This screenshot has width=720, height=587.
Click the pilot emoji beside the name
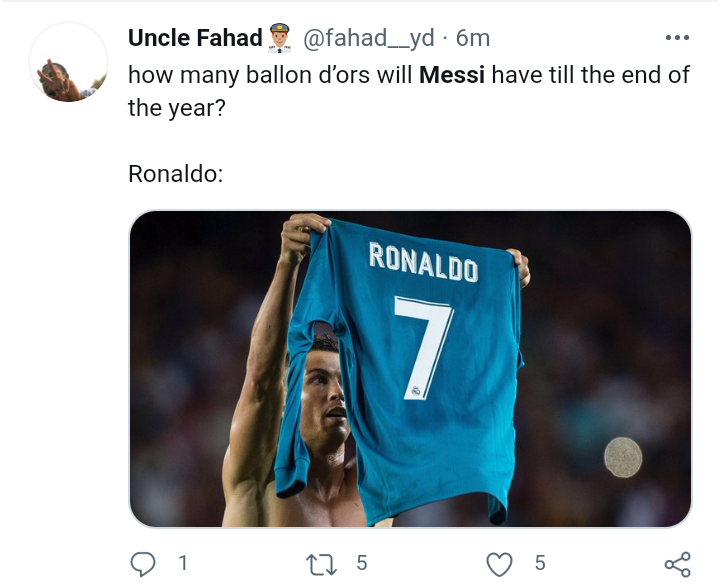[280, 38]
